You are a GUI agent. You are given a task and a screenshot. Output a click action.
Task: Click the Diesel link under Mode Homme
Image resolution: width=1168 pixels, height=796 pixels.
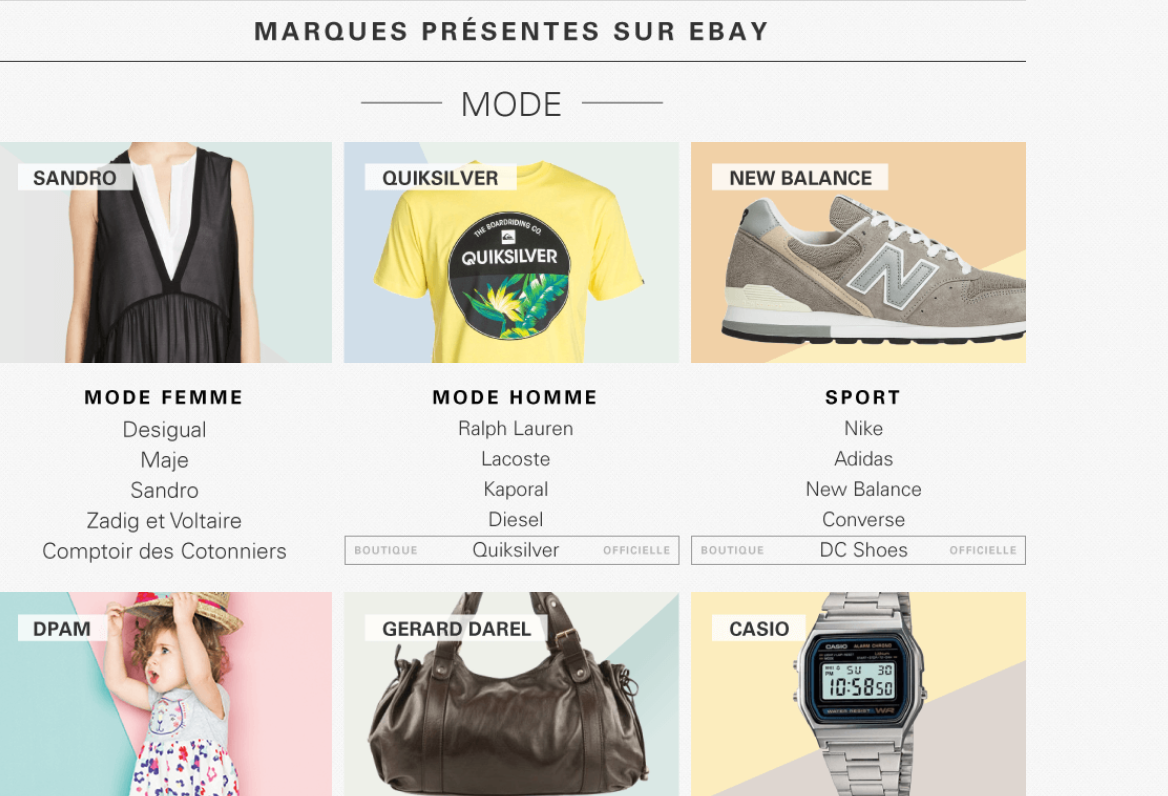[515, 519]
